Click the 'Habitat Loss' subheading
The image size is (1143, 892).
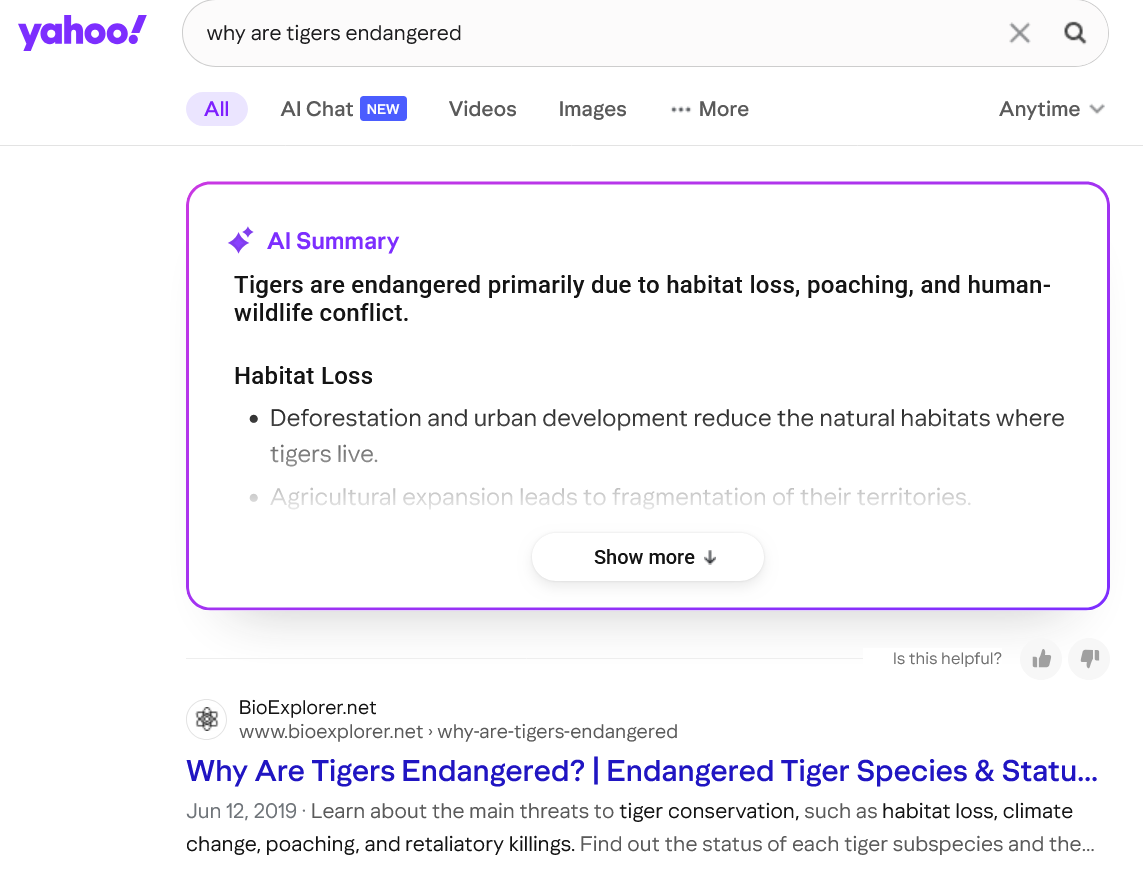pyautogui.click(x=303, y=375)
